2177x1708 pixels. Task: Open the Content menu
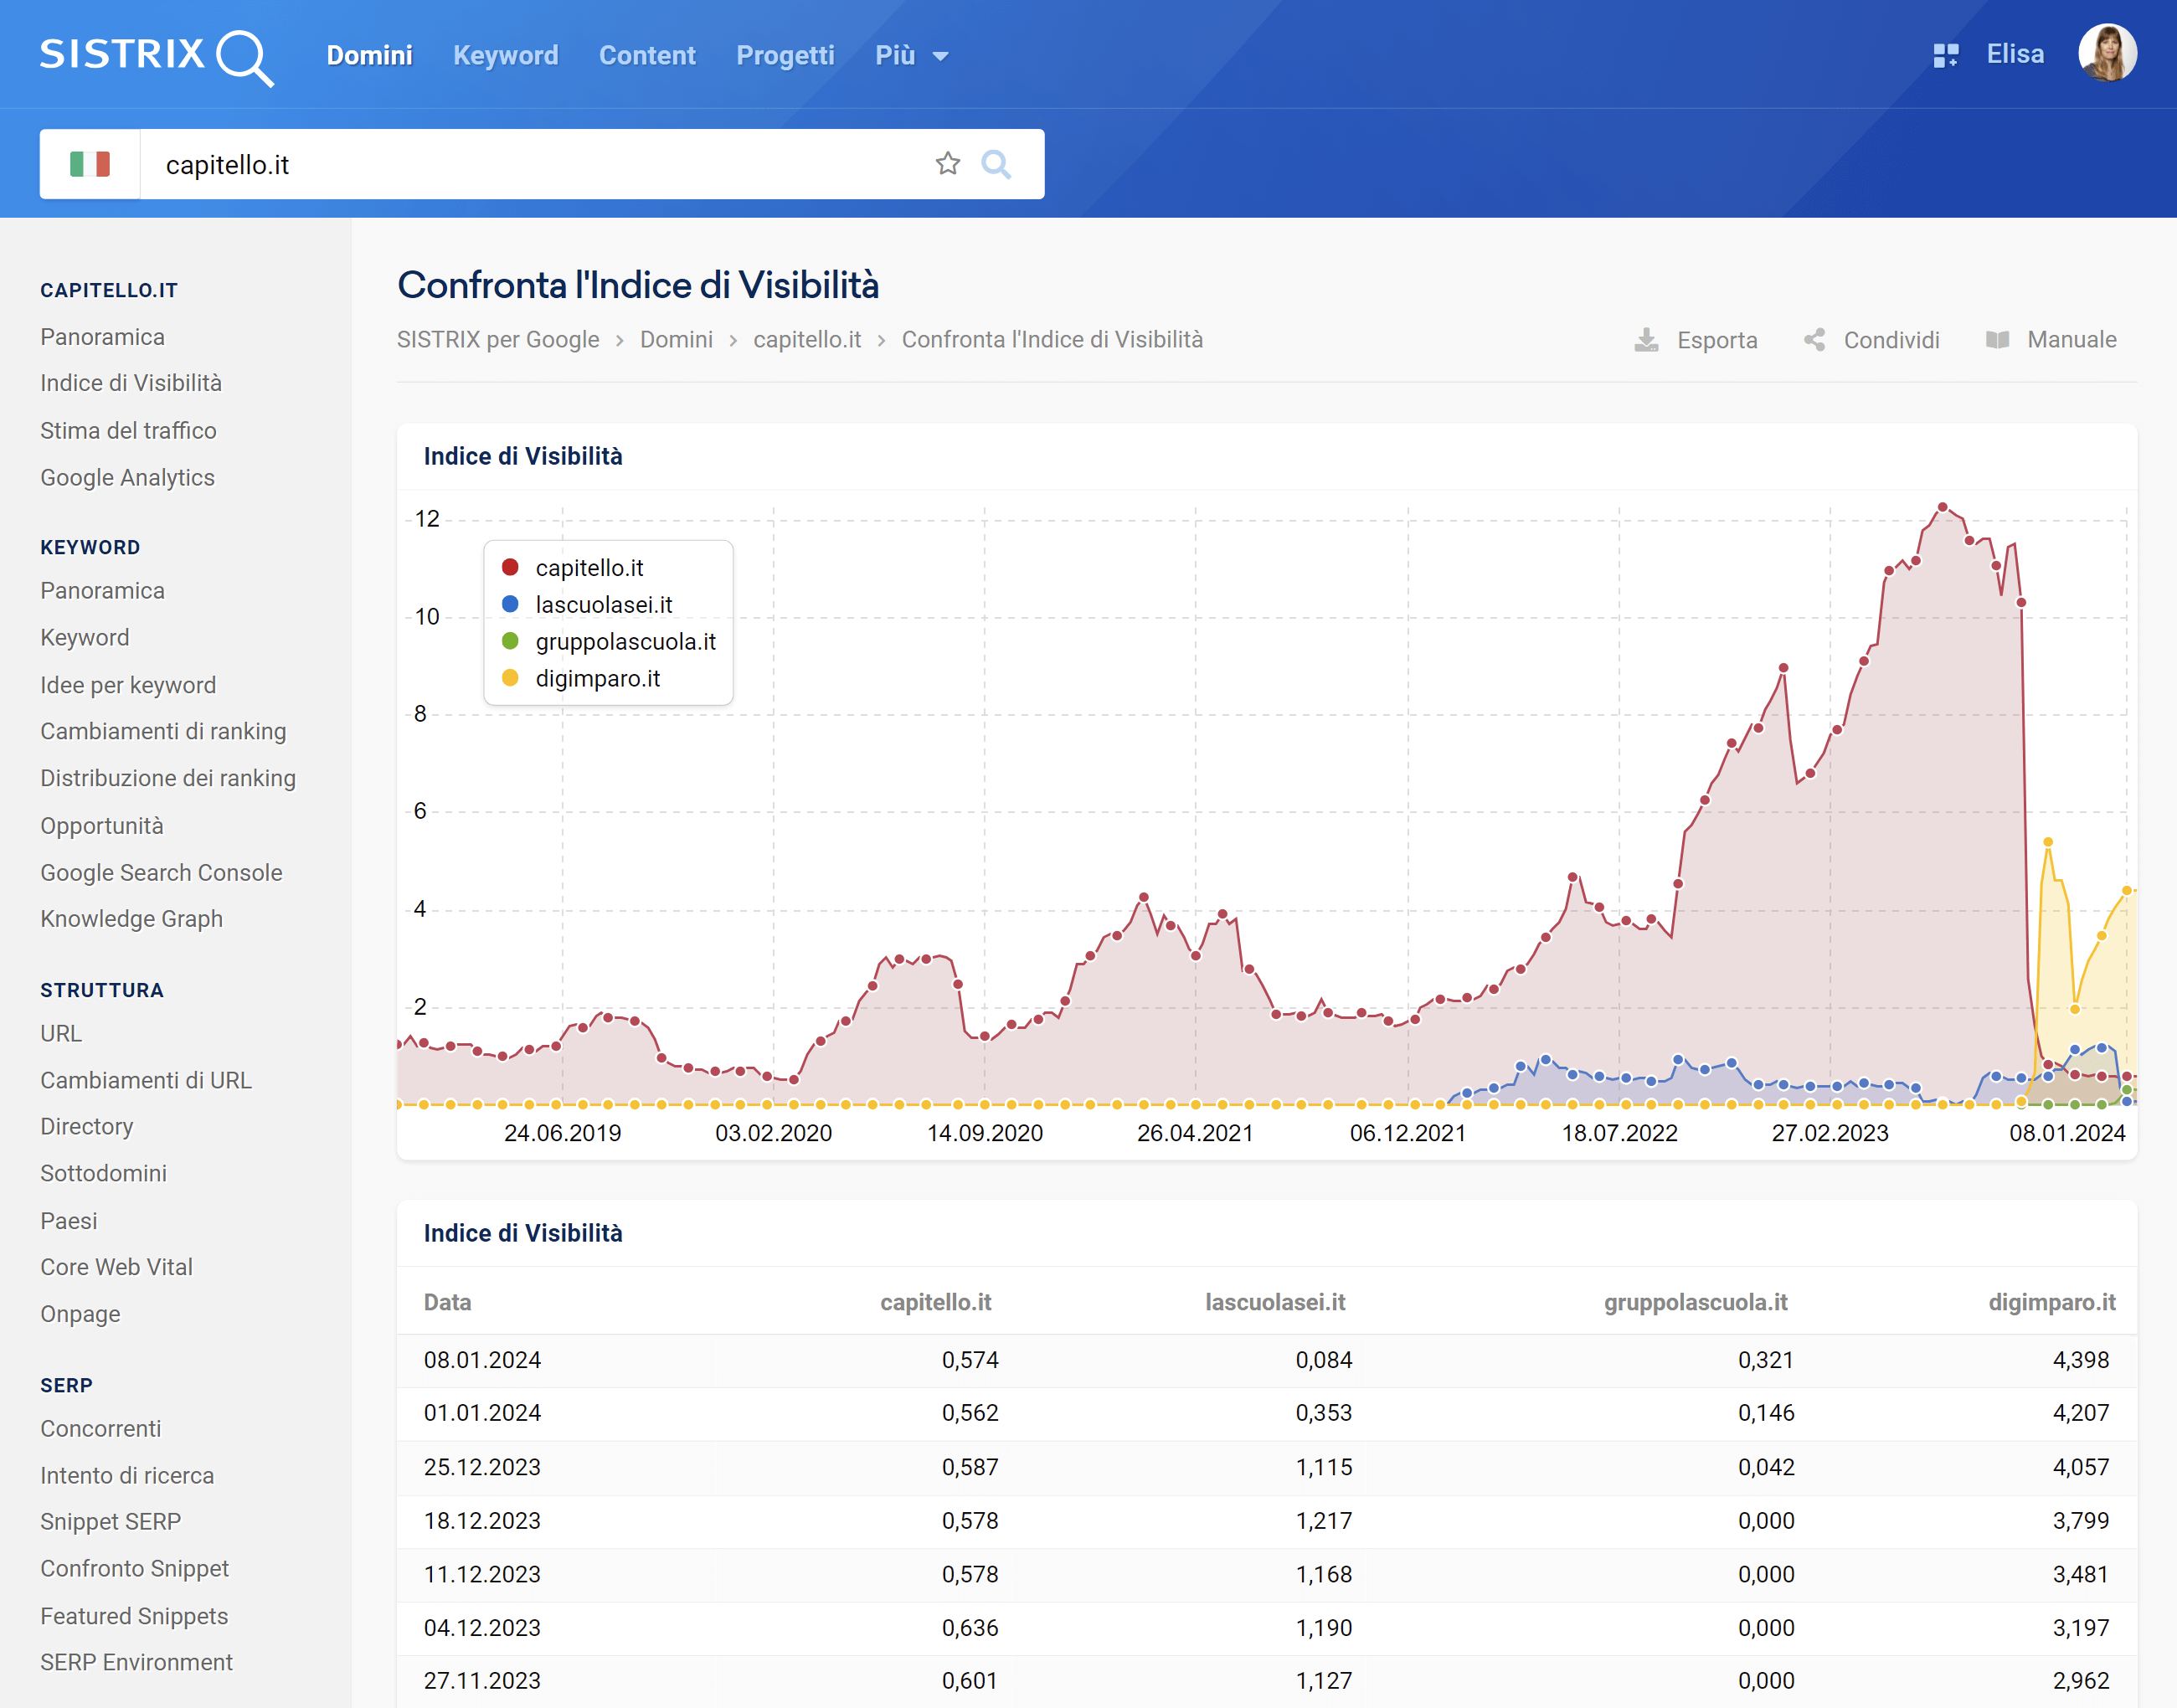tap(647, 56)
